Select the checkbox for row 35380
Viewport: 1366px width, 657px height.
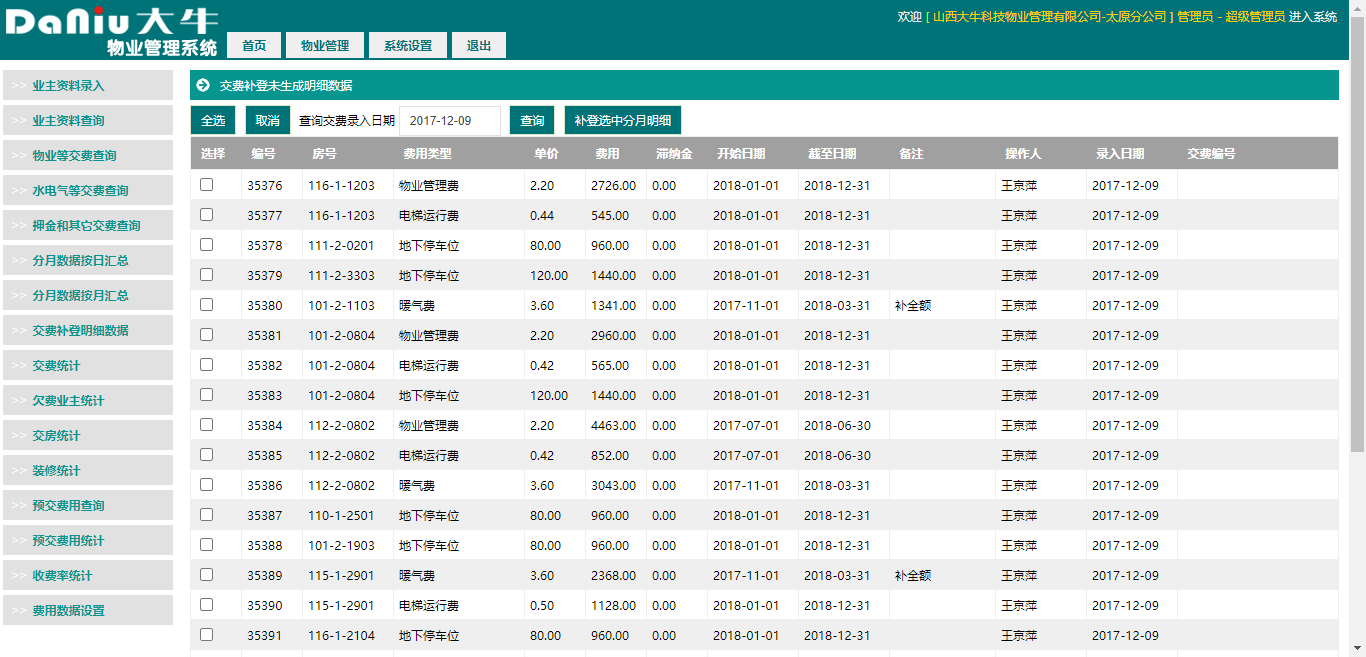point(207,305)
